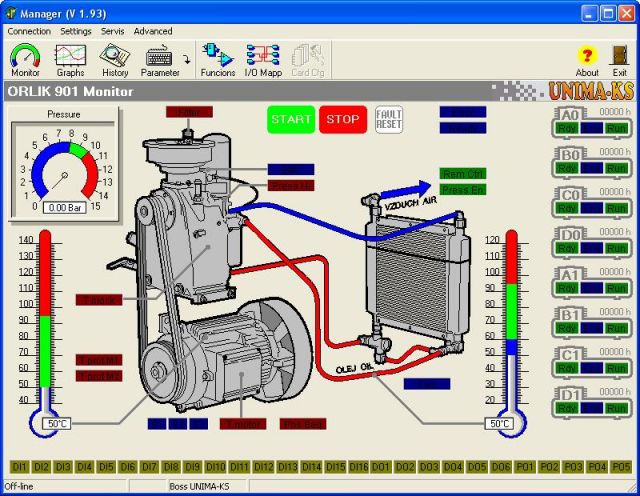Click the A1 module Rdy indicator

[567, 289]
